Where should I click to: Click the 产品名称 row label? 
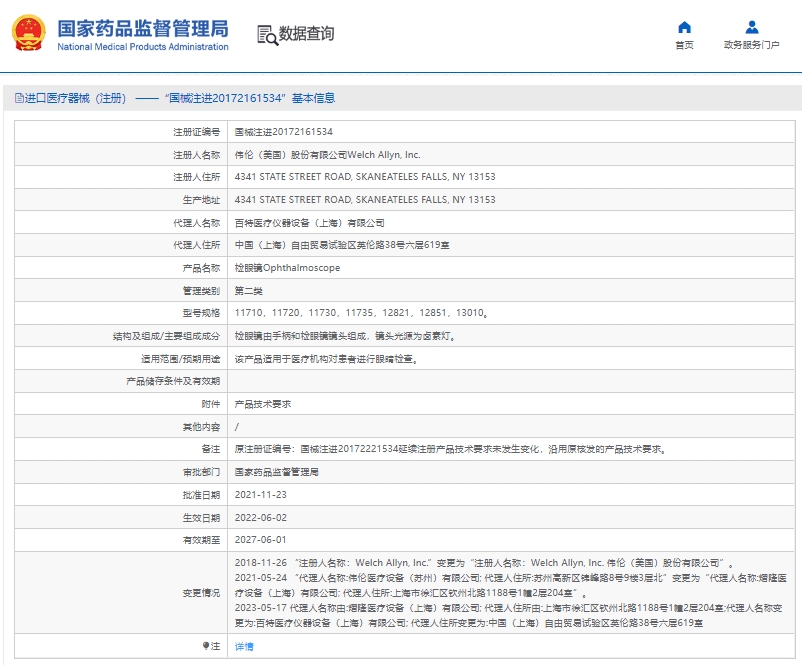pos(201,268)
